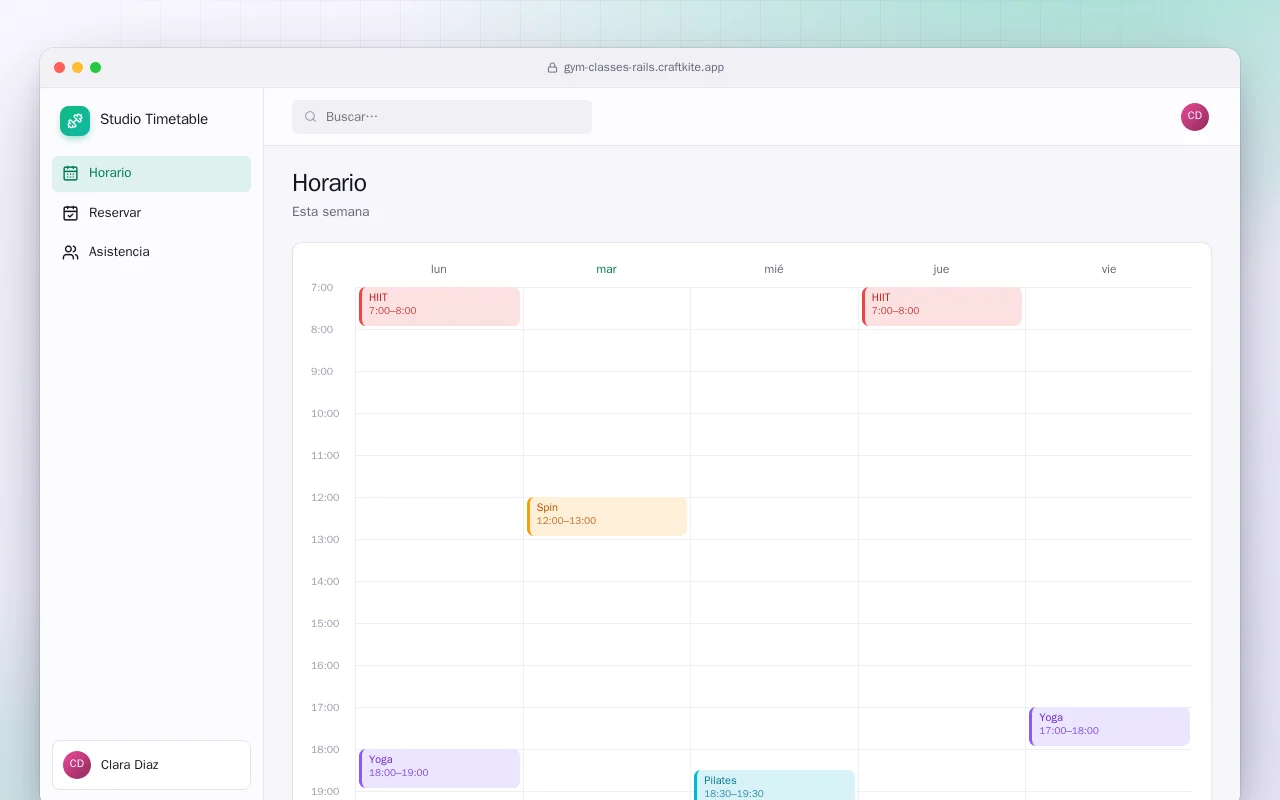Viewport: 1280px width, 800px height.
Task: Open the Horario section in sidebar
Action: (x=151, y=173)
